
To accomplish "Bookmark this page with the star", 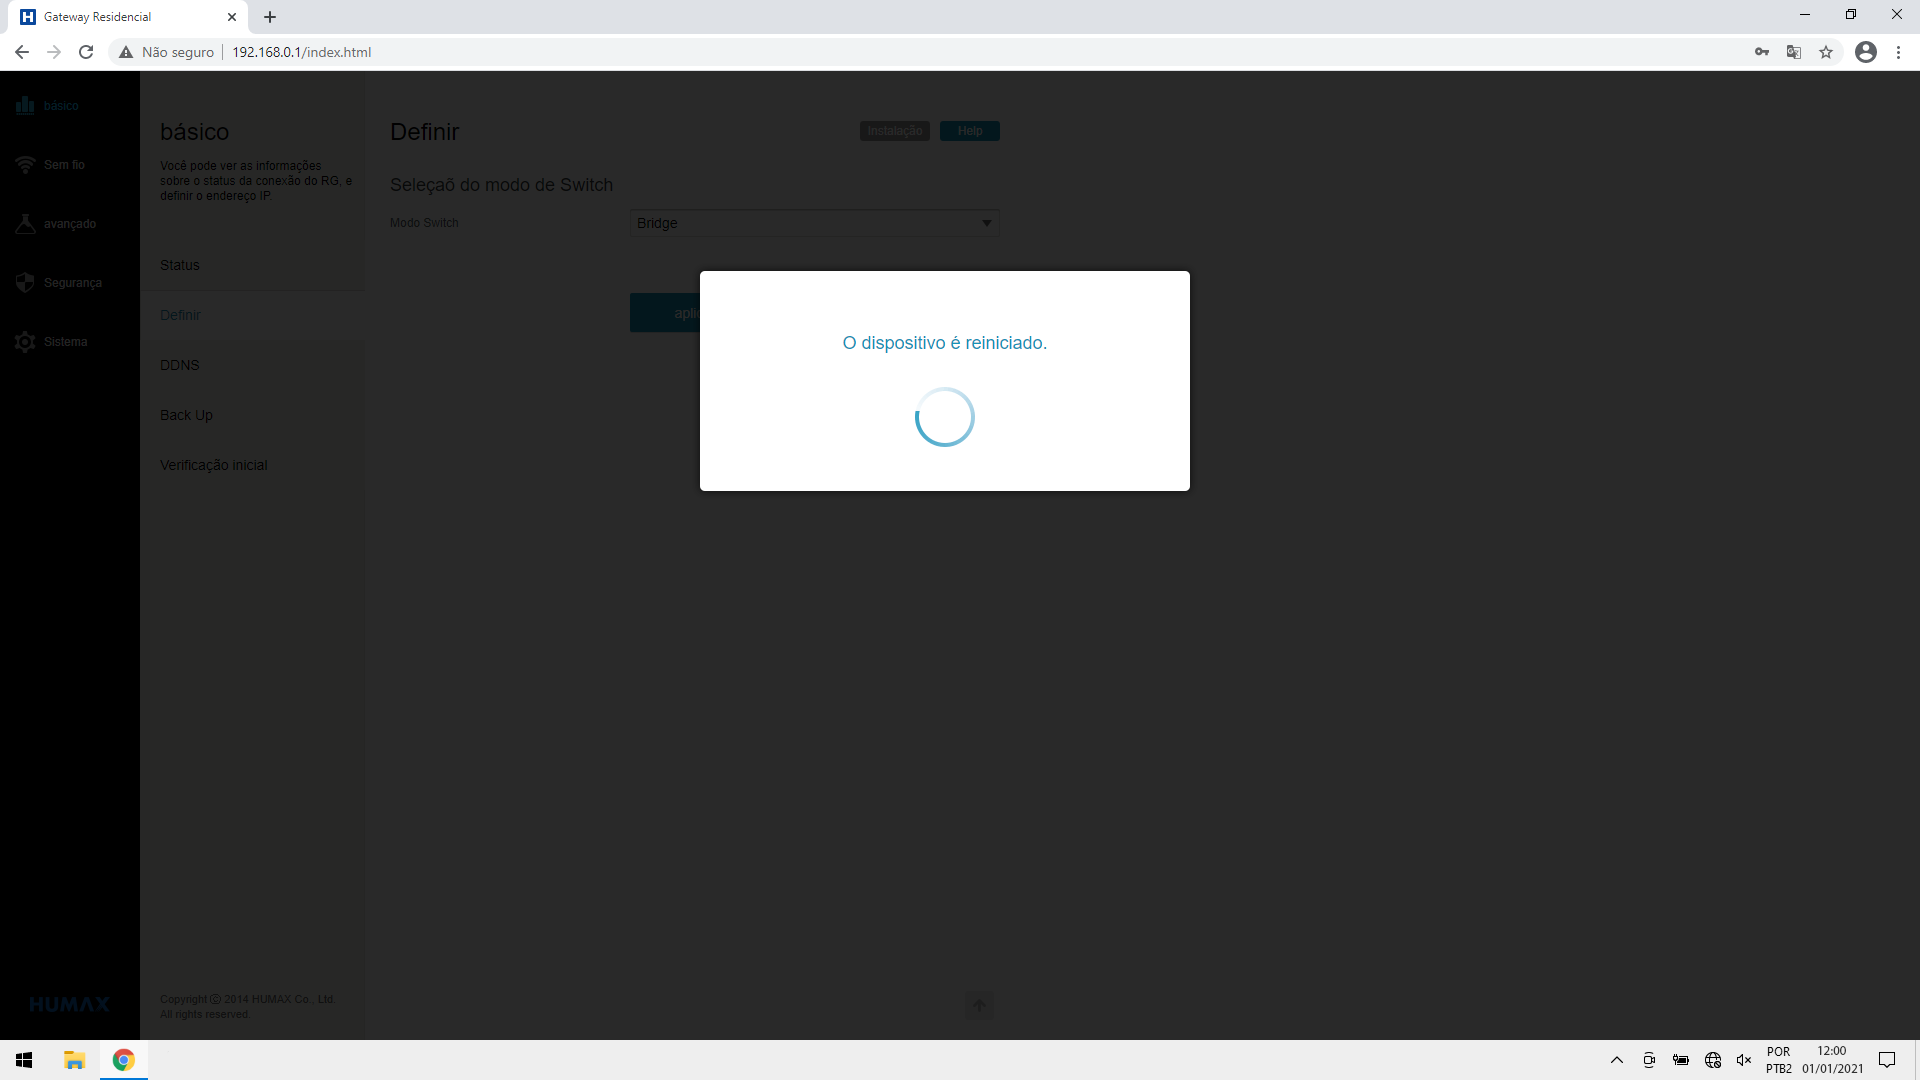I will coord(1826,52).
